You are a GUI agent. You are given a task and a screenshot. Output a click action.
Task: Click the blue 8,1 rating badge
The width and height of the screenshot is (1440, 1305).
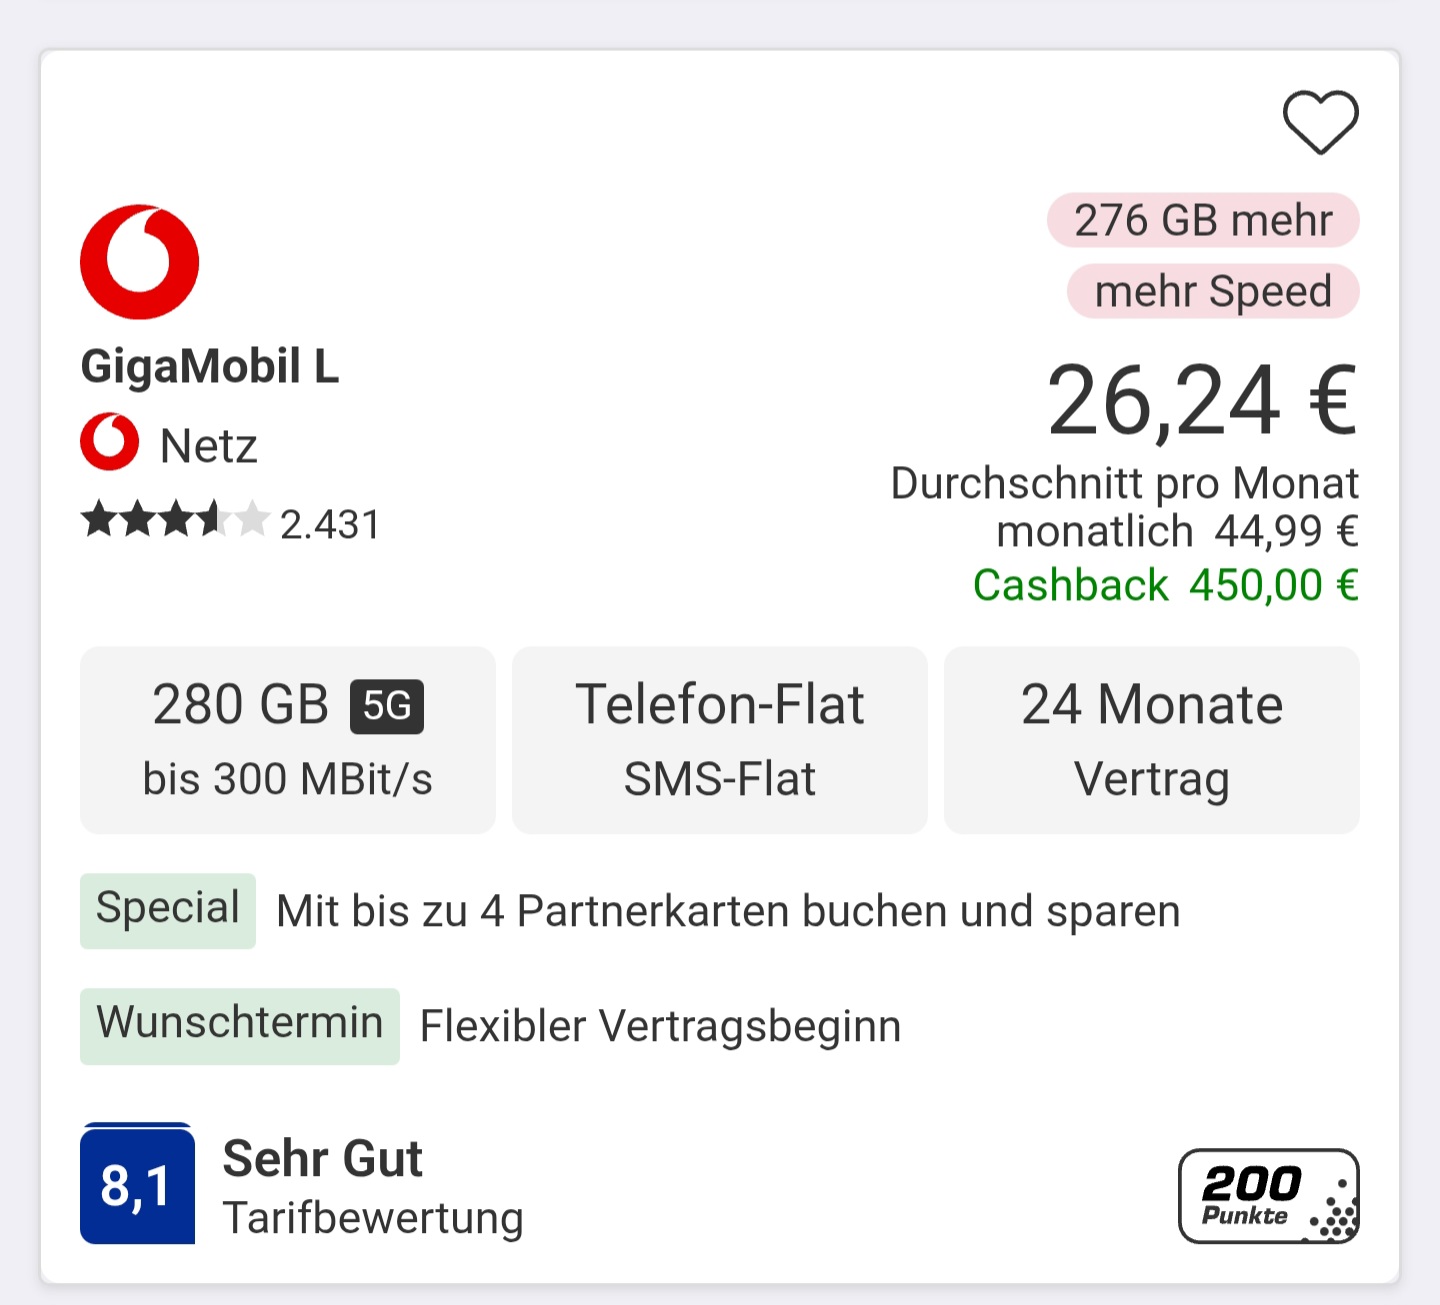(137, 1185)
